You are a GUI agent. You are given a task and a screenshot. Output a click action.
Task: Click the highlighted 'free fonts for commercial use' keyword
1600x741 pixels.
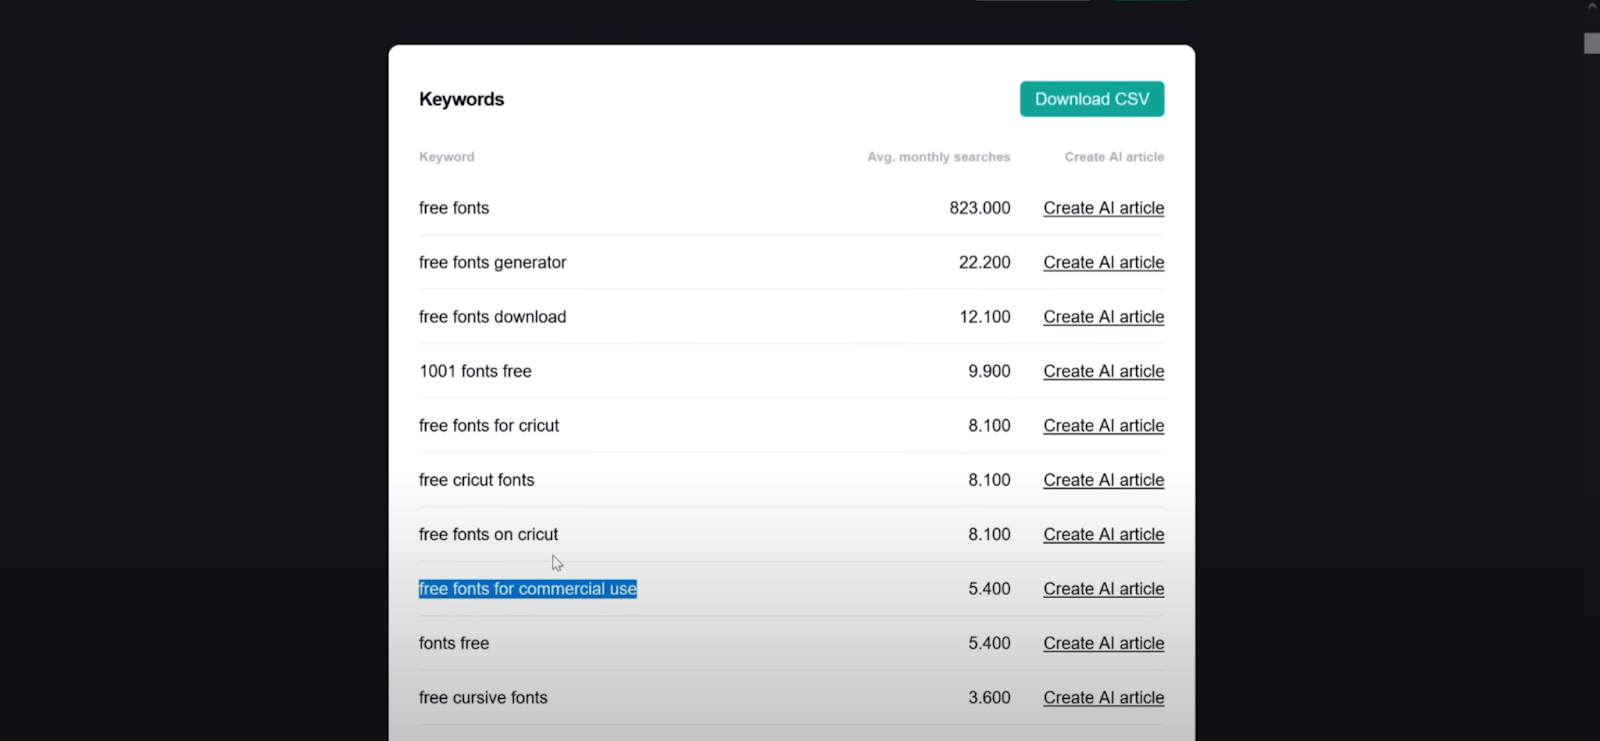527,589
